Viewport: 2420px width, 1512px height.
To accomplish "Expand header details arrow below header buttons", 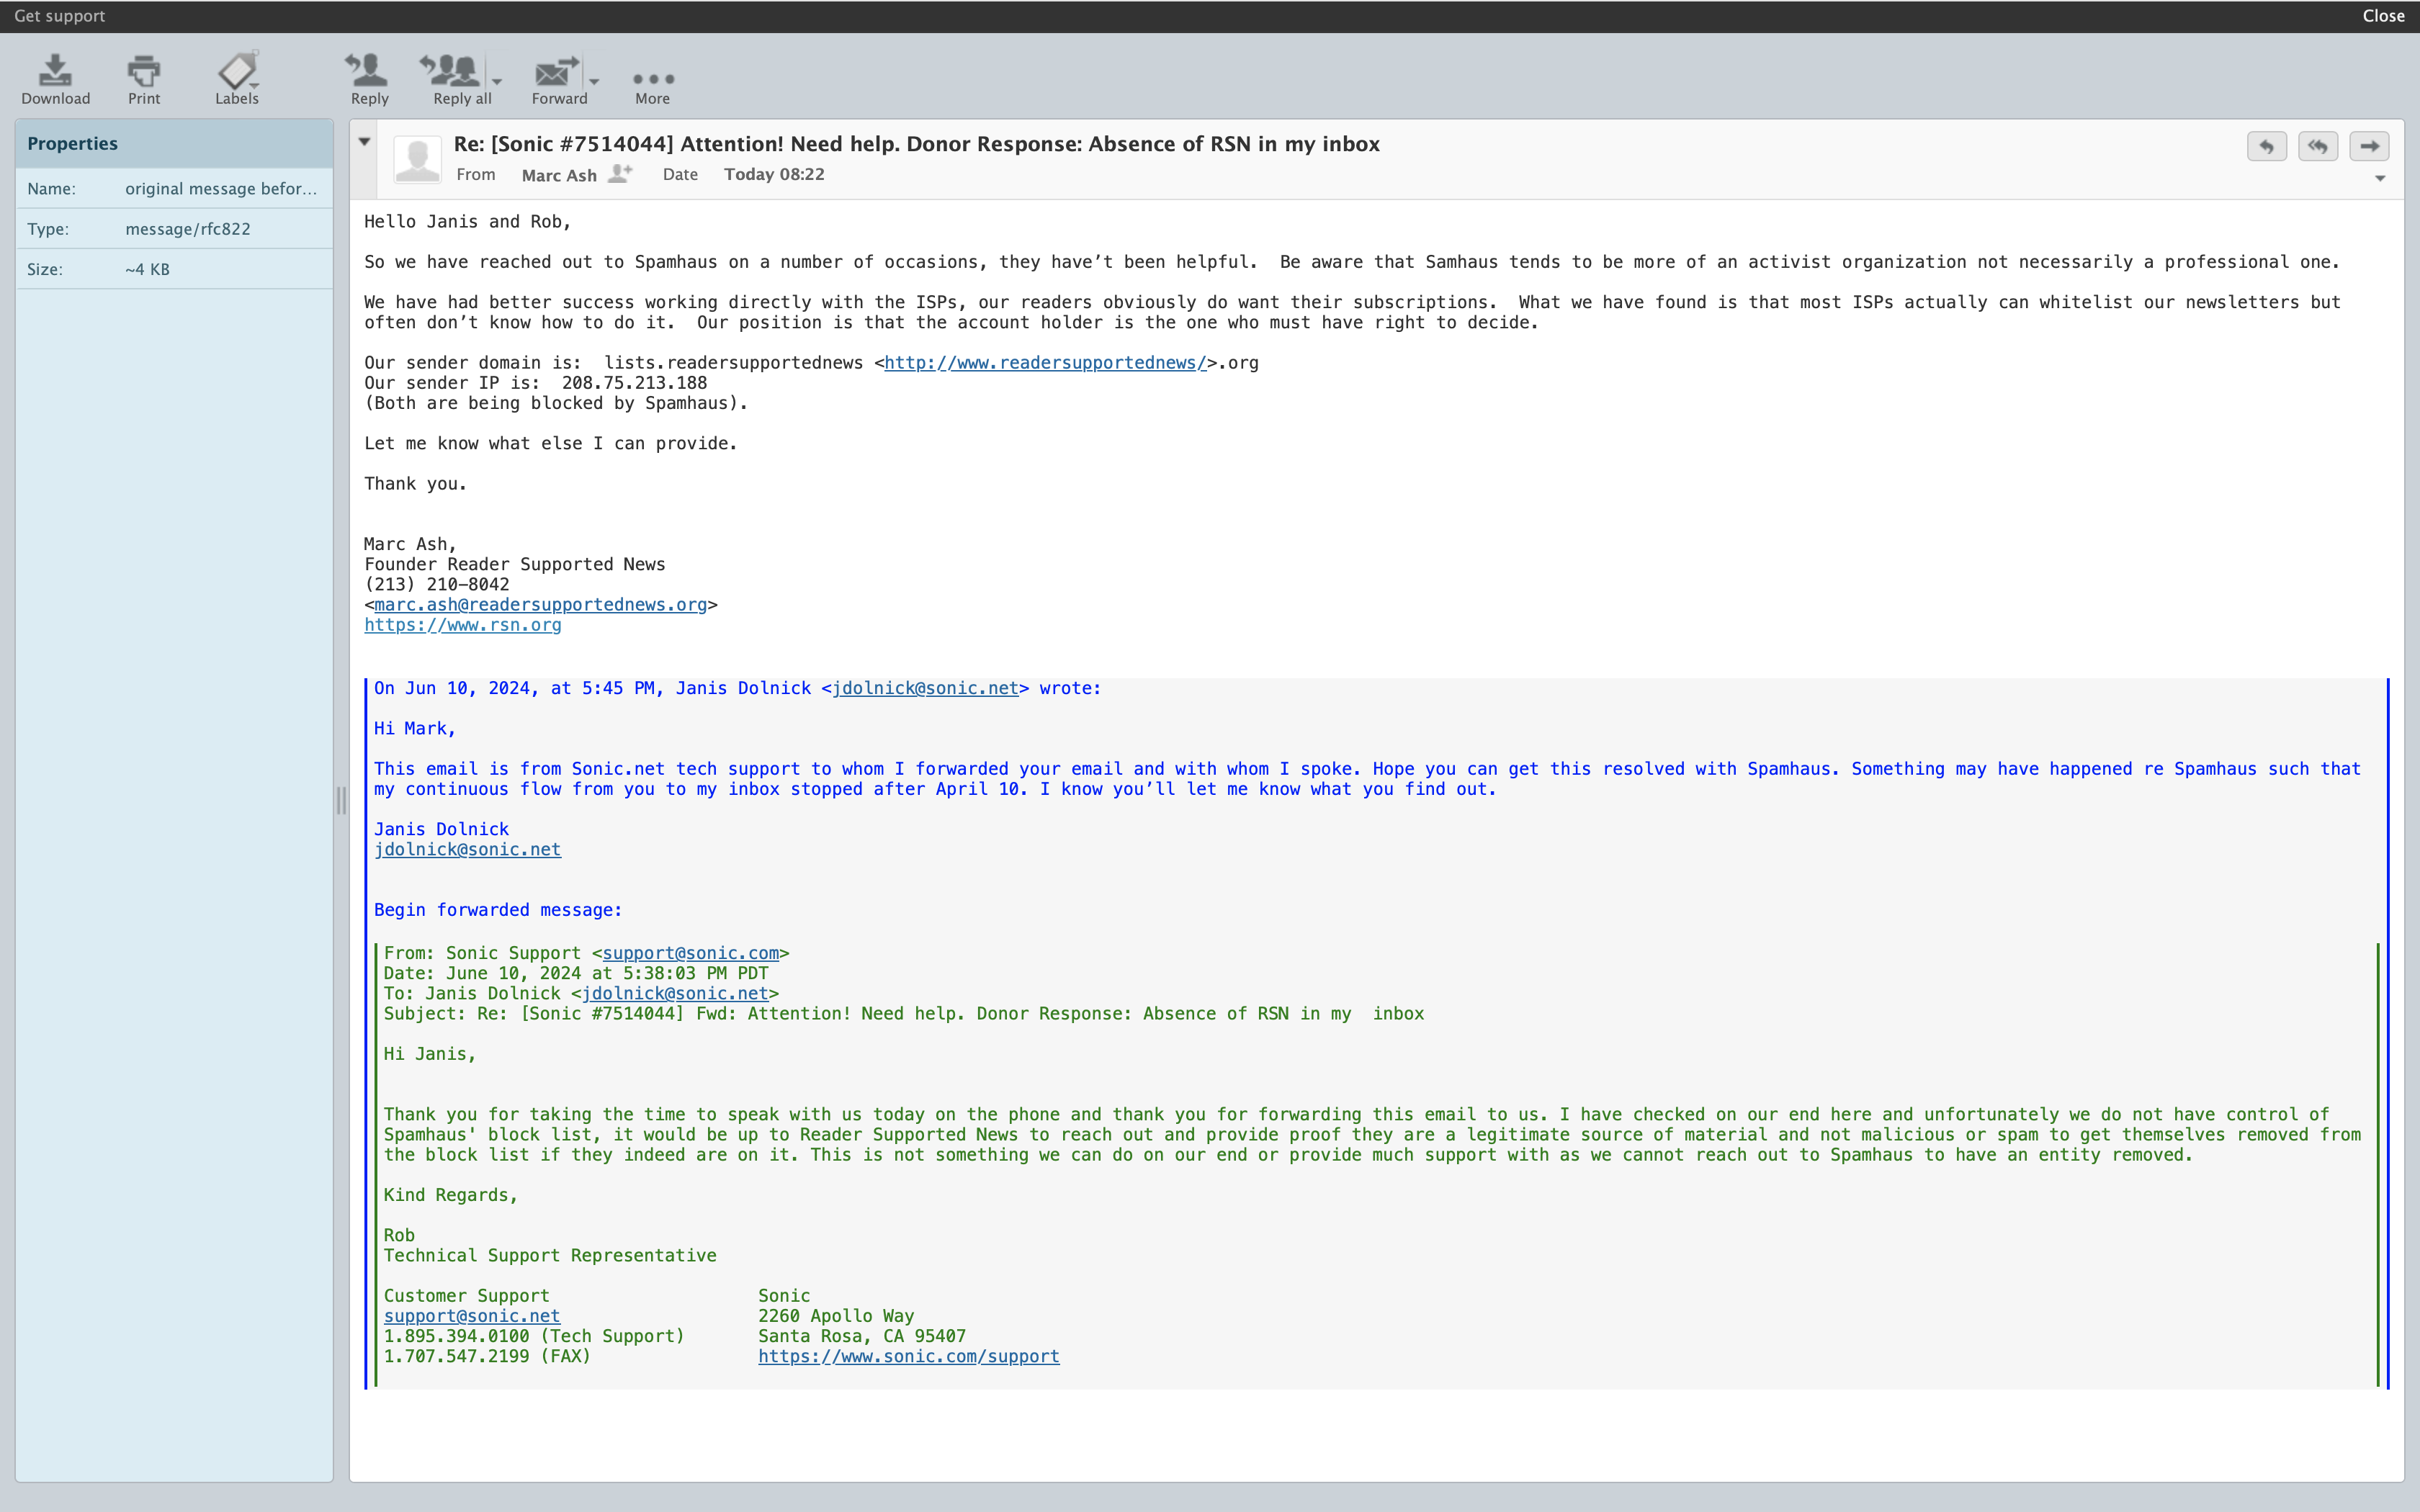I will pyautogui.click(x=2380, y=179).
